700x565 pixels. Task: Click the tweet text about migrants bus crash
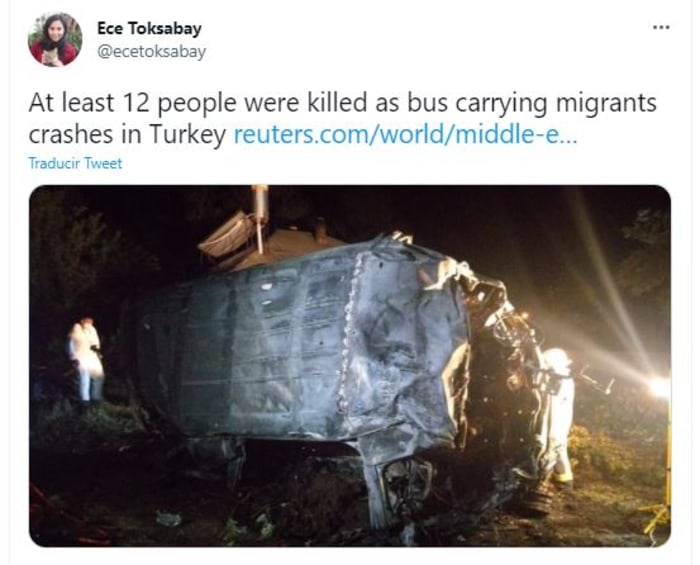pyautogui.click(x=342, y=118)
